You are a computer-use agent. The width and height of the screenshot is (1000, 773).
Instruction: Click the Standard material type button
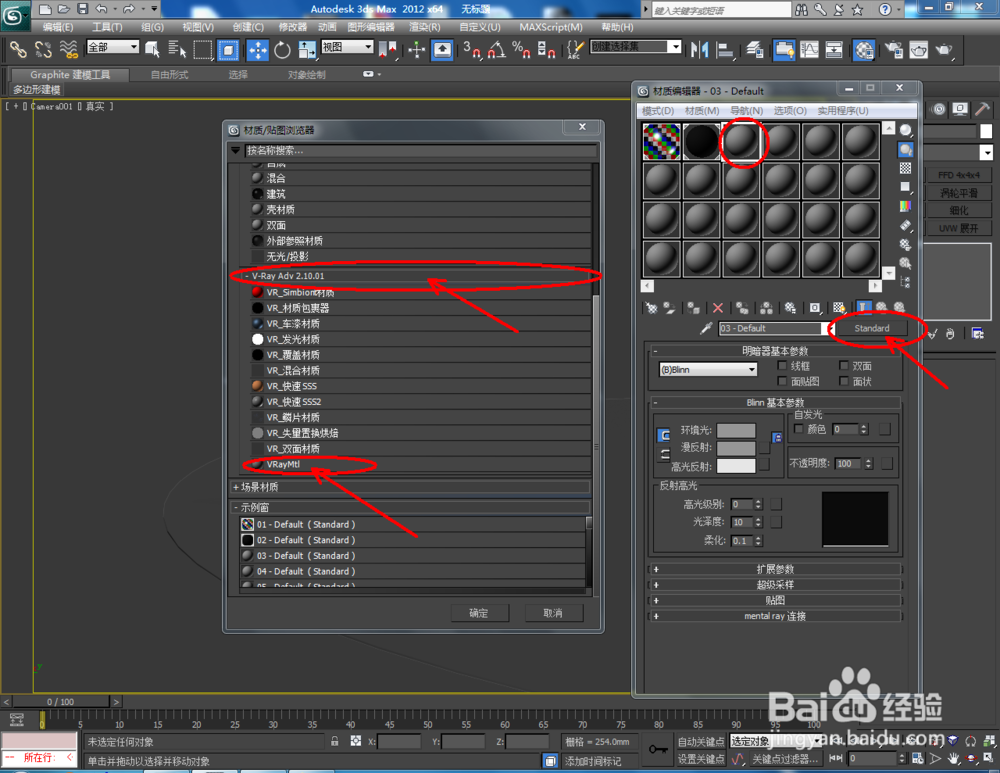pos(872,328)
